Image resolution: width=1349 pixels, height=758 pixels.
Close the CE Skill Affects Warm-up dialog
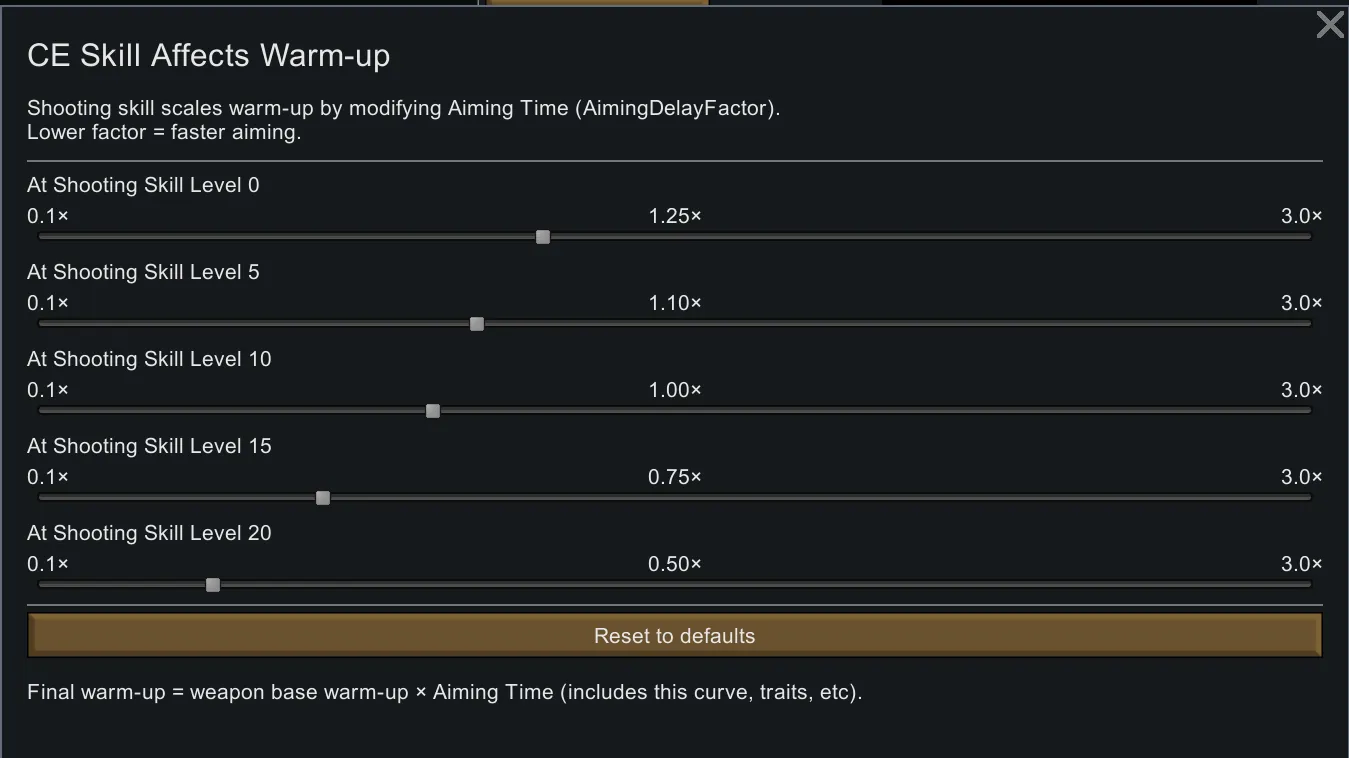1330,25
